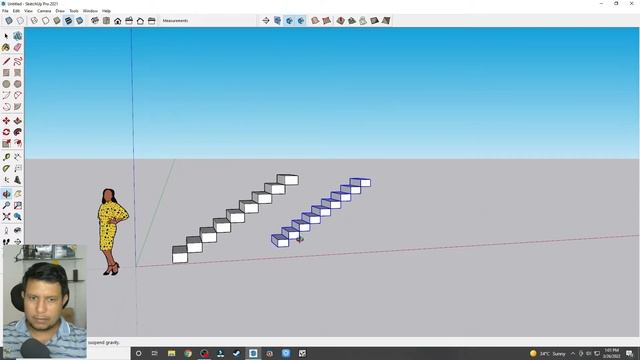
Task: Select the Arc tool
Action: (6, 96)
